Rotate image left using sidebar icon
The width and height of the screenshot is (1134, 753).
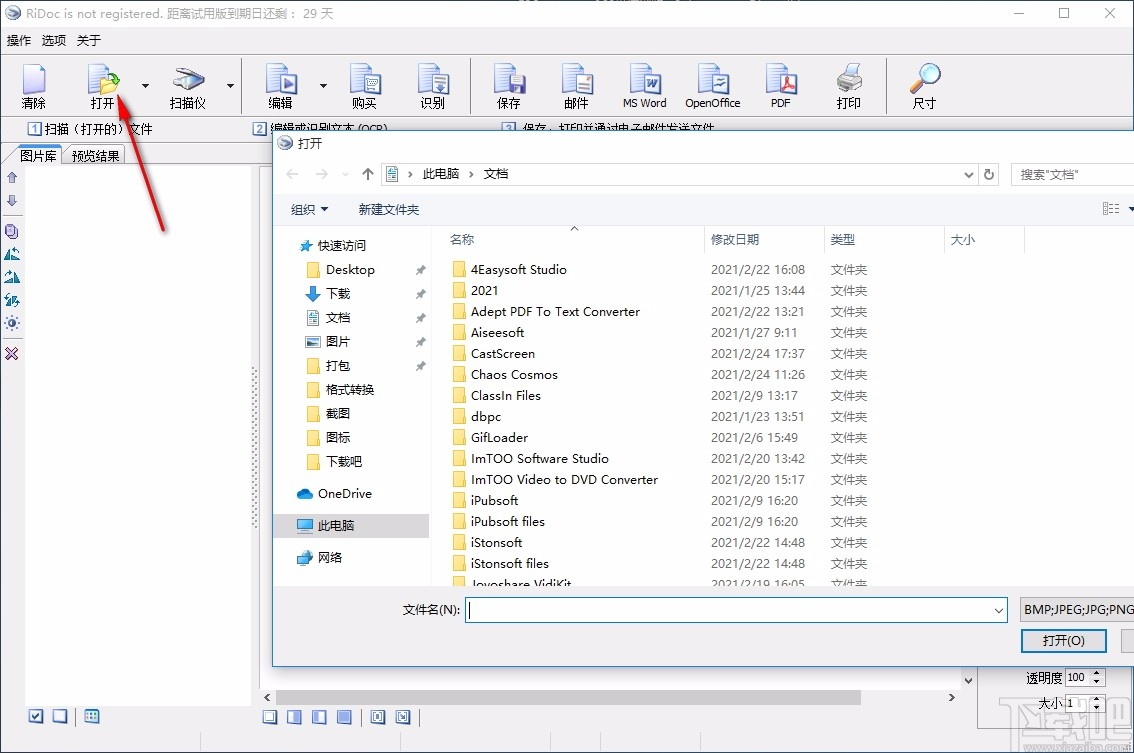[x=12, y=254]
